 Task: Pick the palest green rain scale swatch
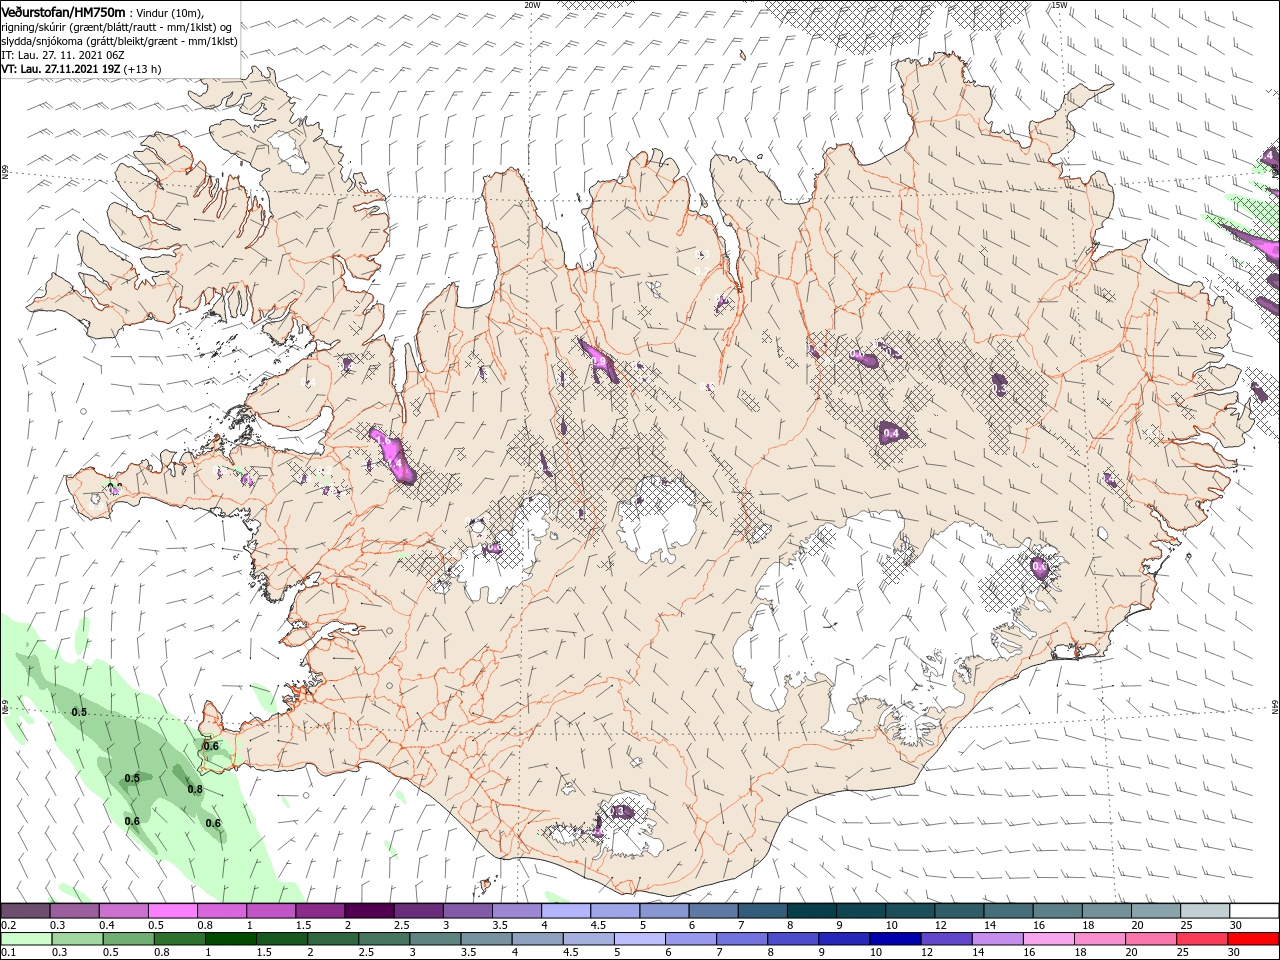26,939
